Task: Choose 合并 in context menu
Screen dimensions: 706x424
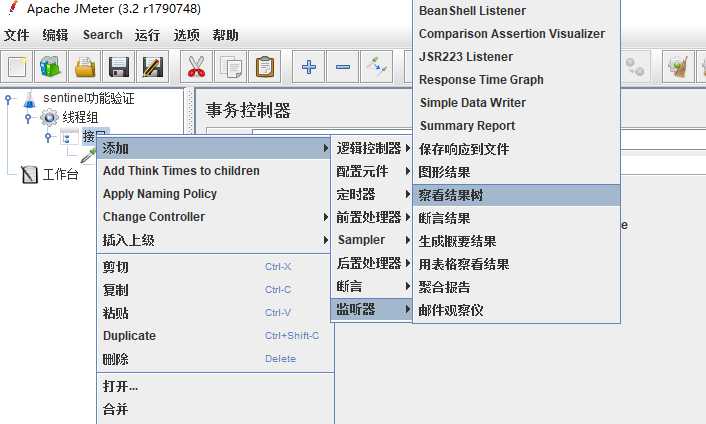Action: pyautogui.click(x=215, y=409)
